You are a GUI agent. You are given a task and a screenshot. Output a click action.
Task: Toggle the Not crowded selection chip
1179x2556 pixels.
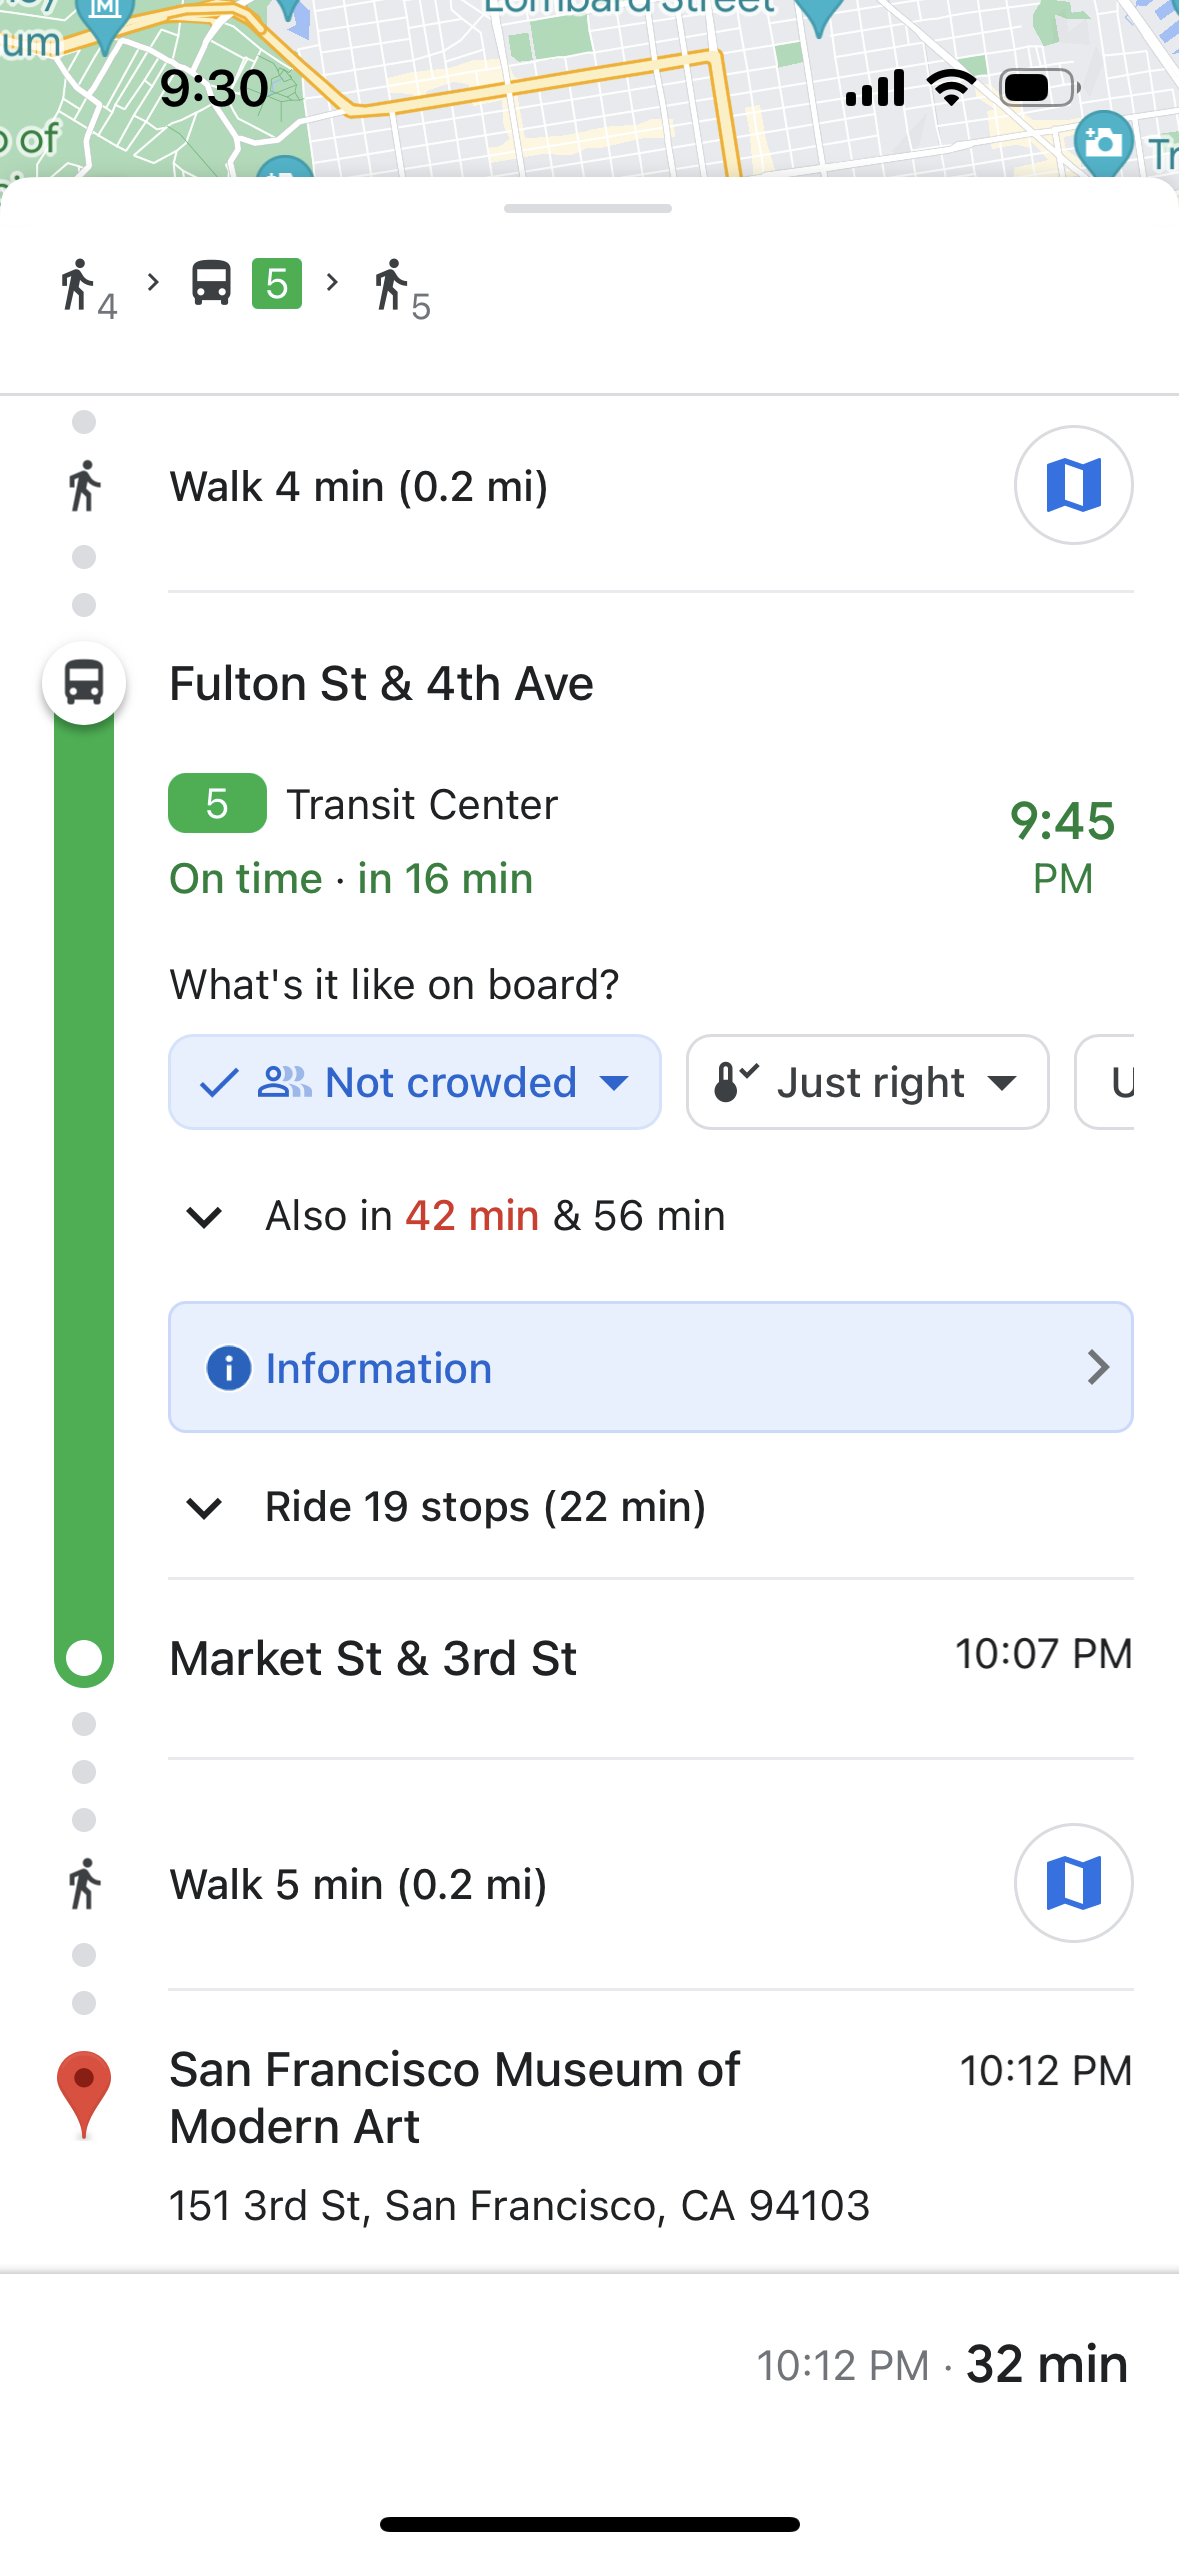click(414, 1082)
